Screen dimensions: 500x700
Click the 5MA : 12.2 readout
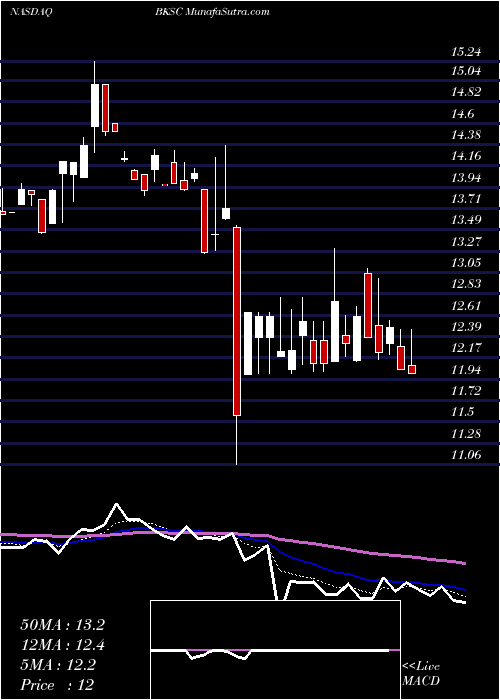click(57, 665)
